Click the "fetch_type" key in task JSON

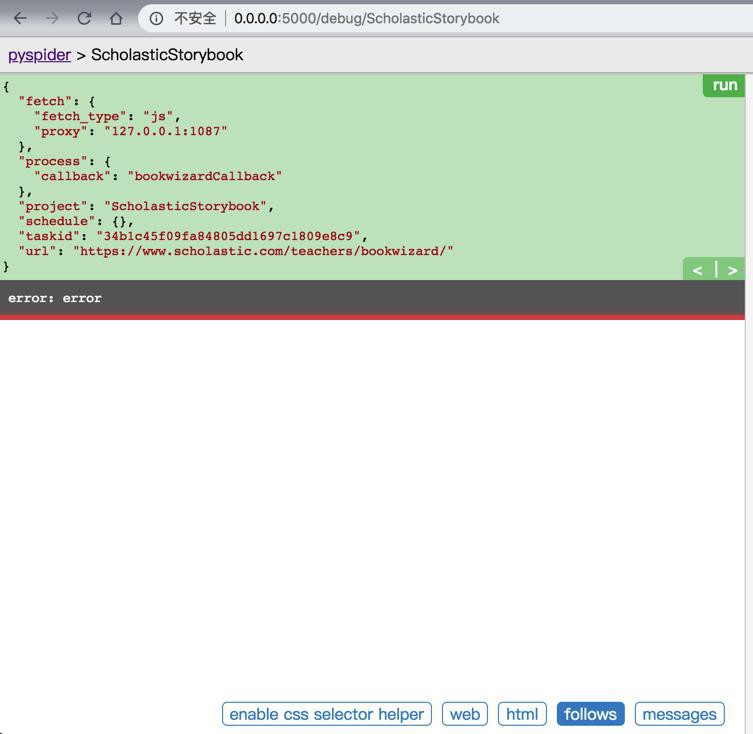point(80,116)
